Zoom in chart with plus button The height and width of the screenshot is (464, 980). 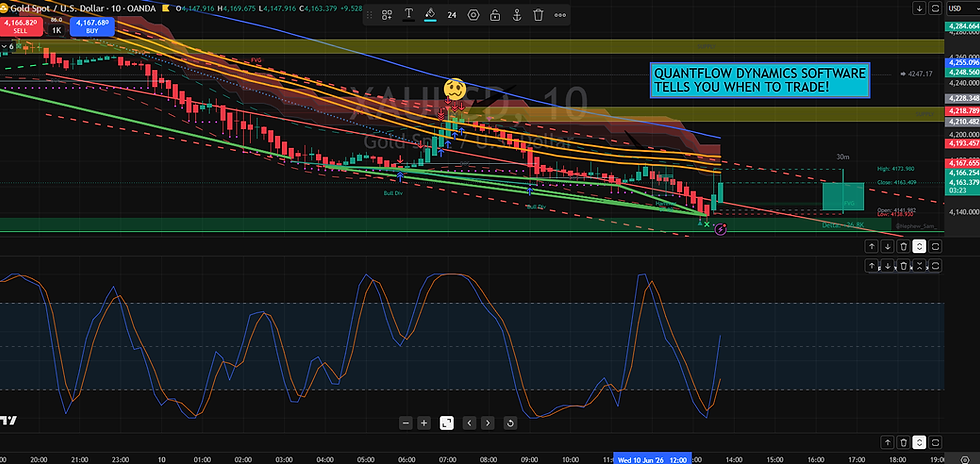(x=424, y=423)
